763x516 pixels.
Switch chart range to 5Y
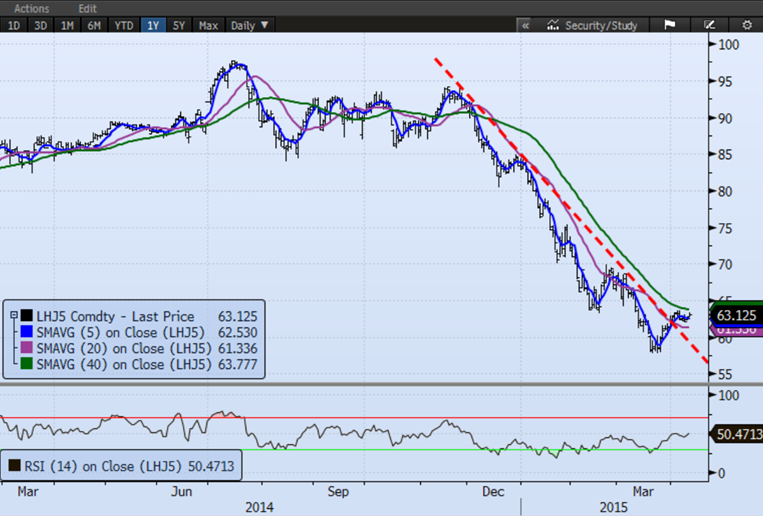tap(180, 25)
